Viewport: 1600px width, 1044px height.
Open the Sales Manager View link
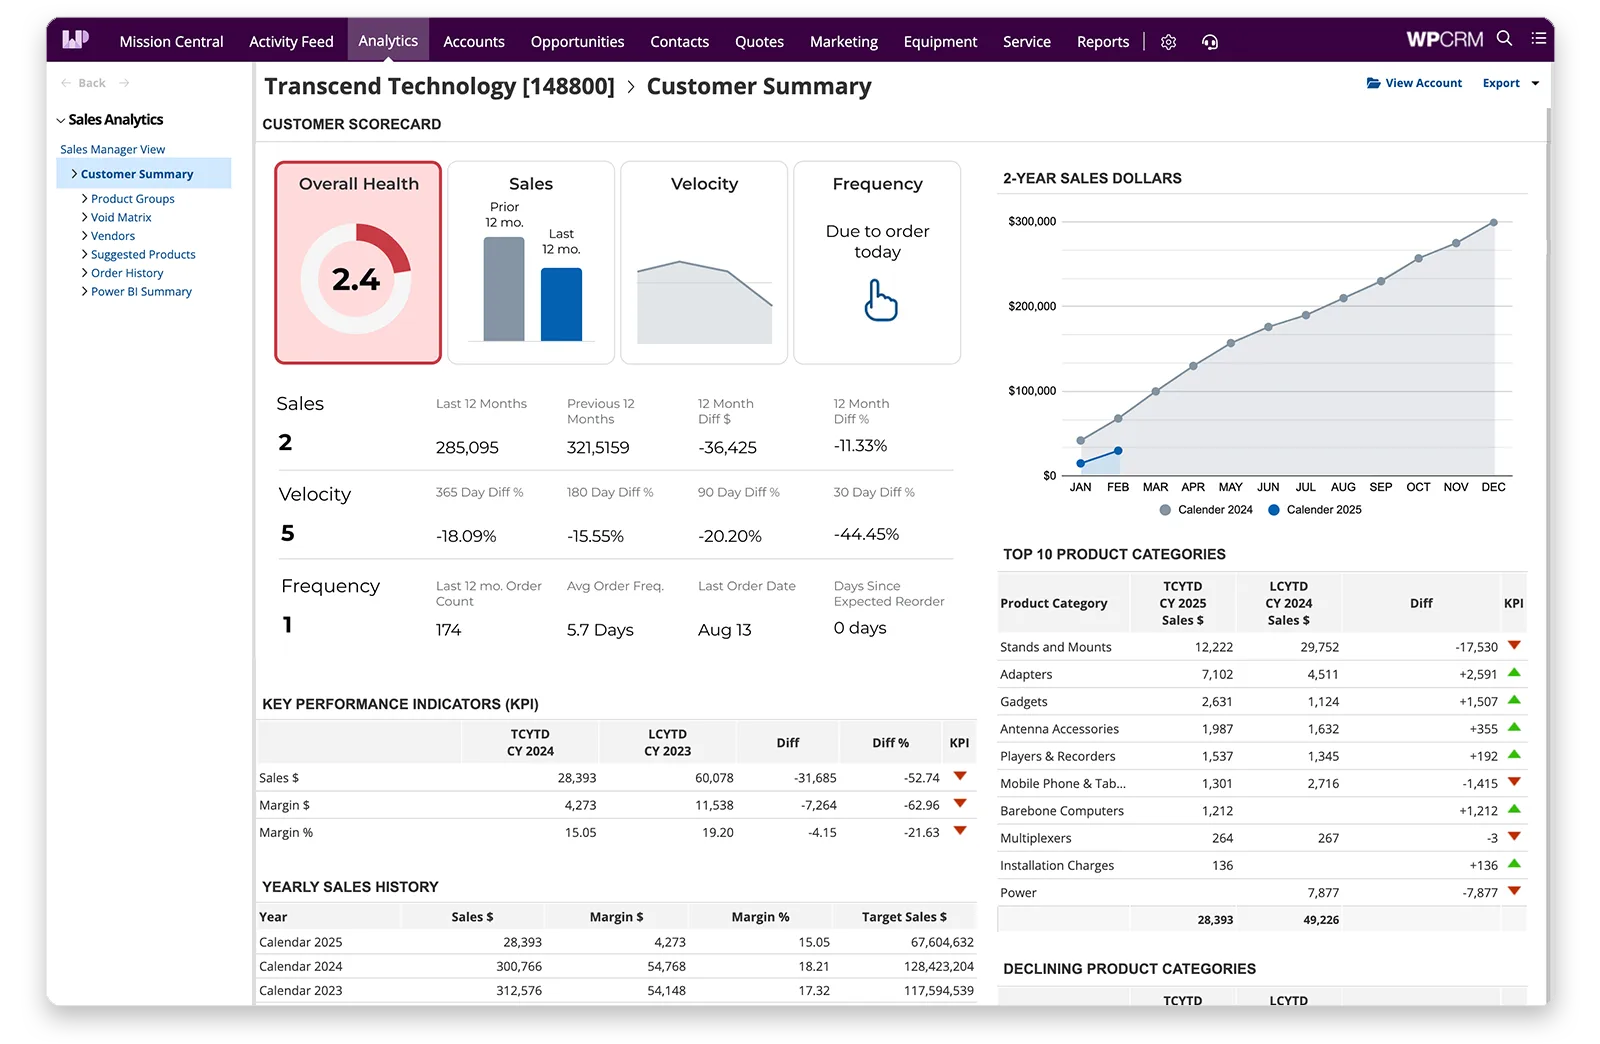(112, 150)
